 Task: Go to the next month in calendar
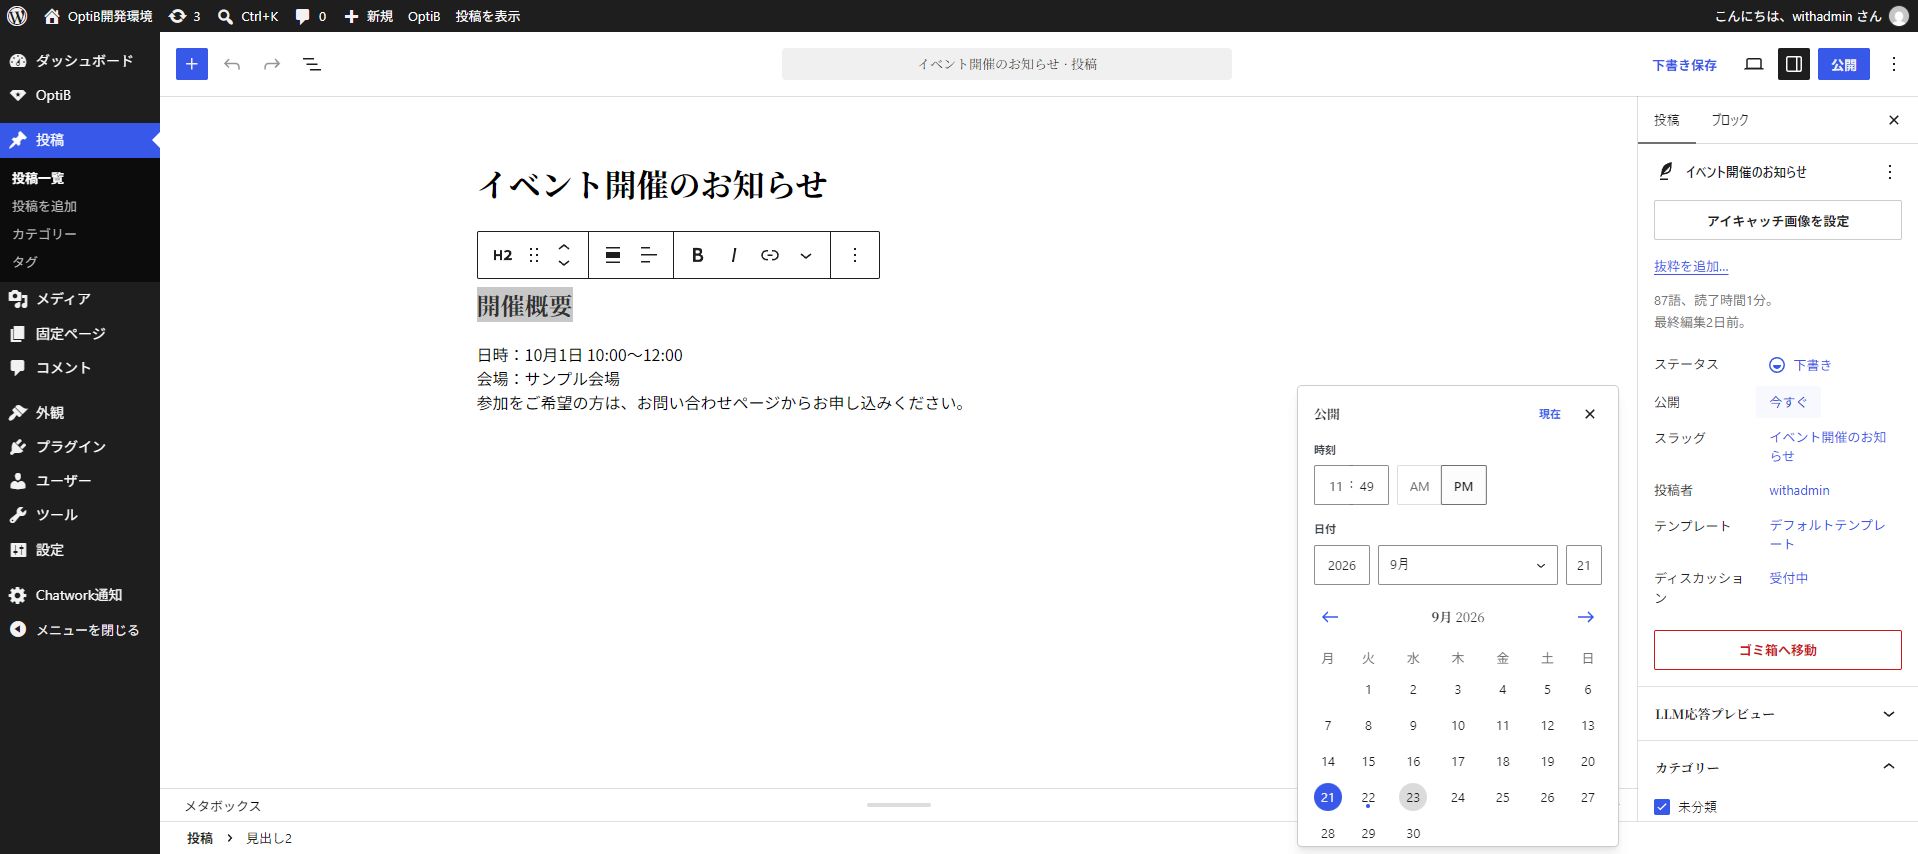tap(1586, 617)
